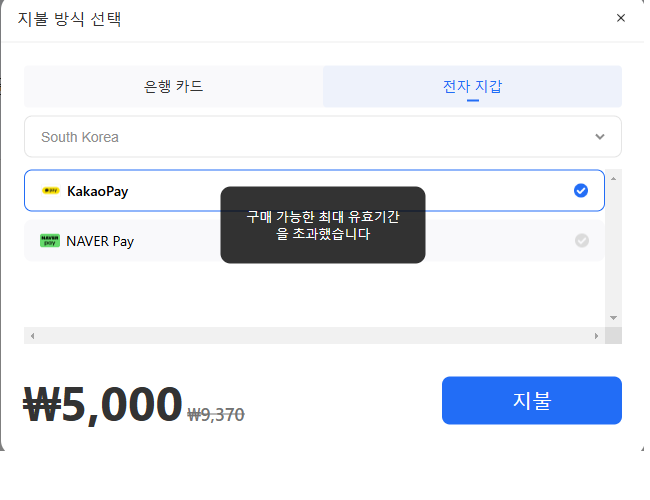Select the KakaoPay blue checkmark radio

coord(581,191)
